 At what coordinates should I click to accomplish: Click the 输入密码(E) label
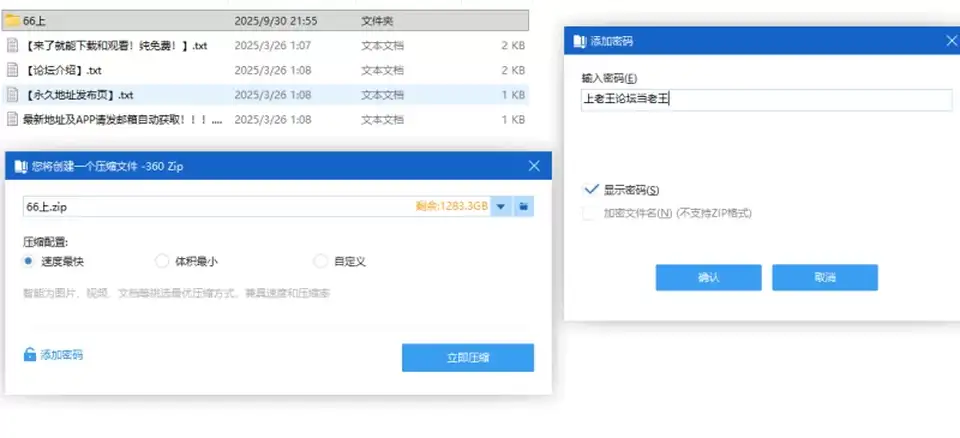pos(609,78)
